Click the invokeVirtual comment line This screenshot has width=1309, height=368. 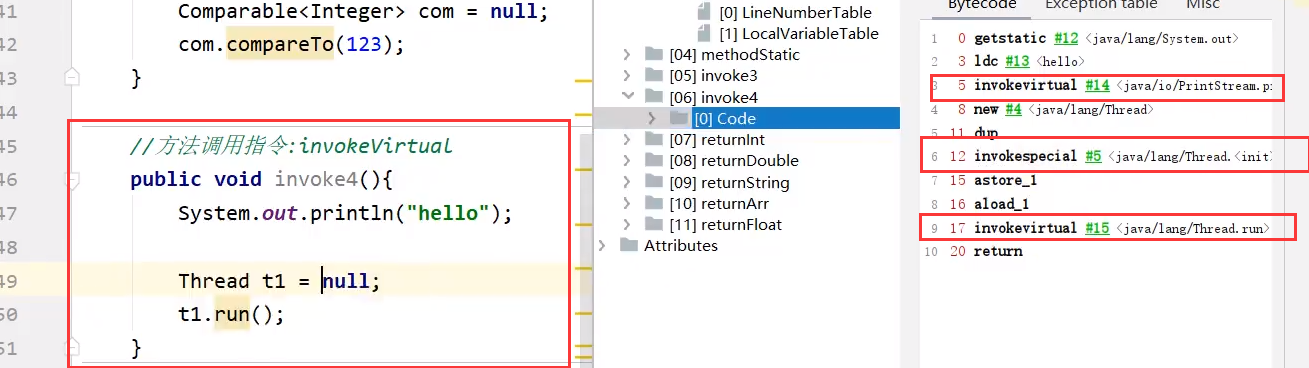click(x=291, y=146)
